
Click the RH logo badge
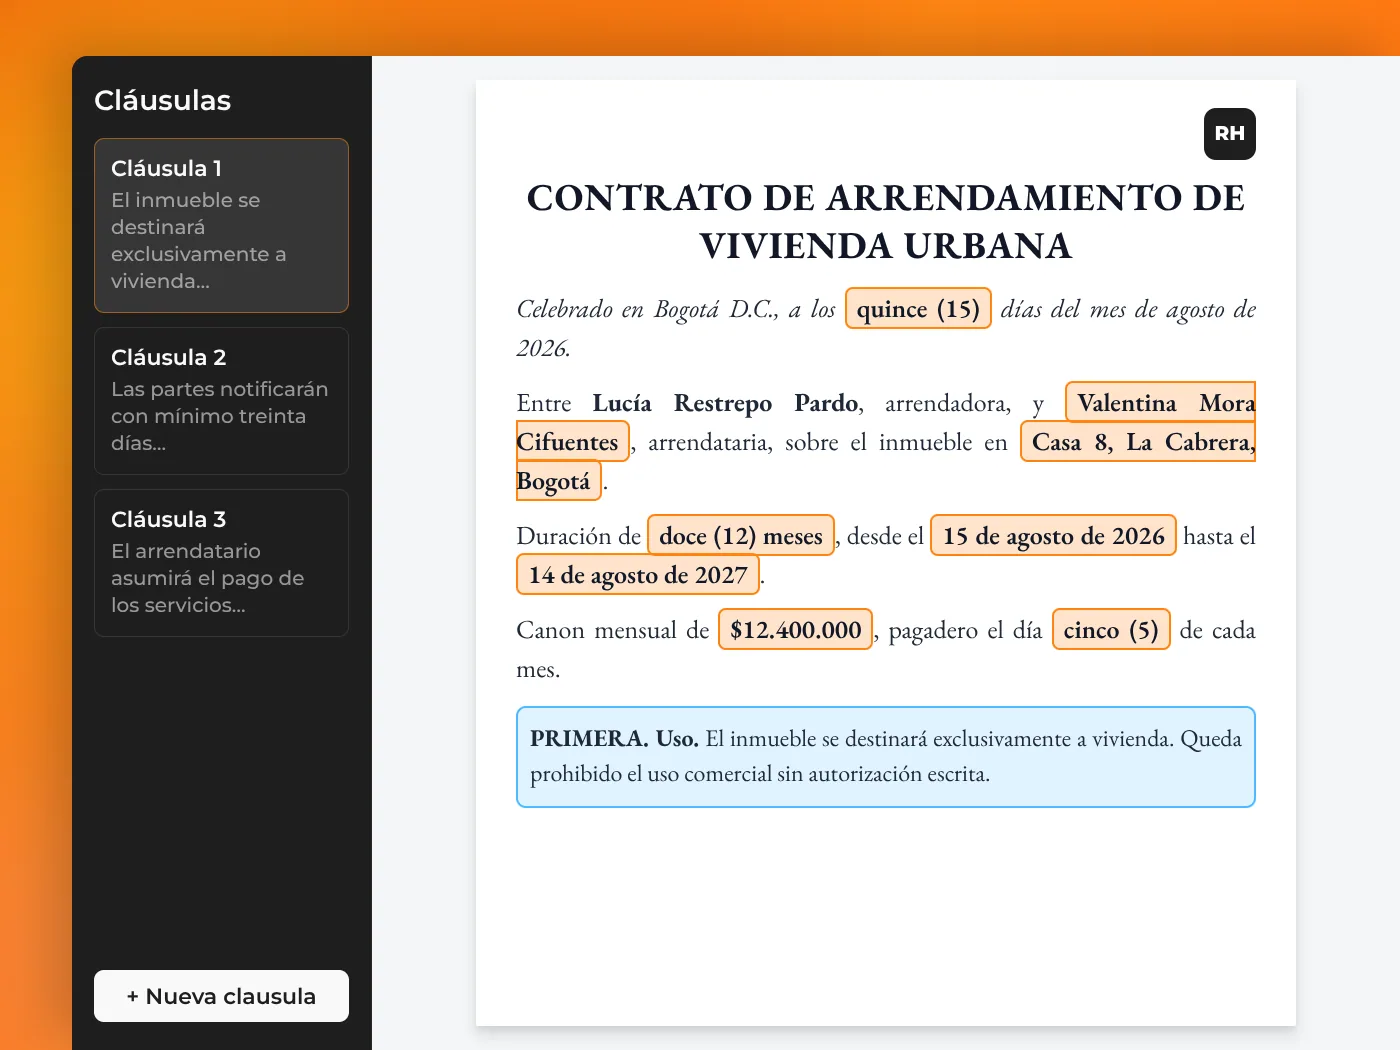tap(1229, 134)
